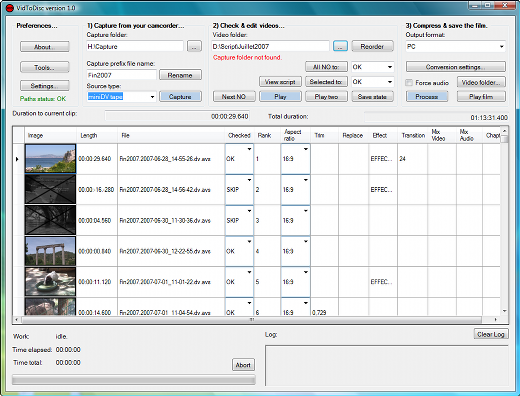The height and width of the screenshot is (396, 520).
Task: Click Transition value 24 in first row
Action: click(403, 159)
